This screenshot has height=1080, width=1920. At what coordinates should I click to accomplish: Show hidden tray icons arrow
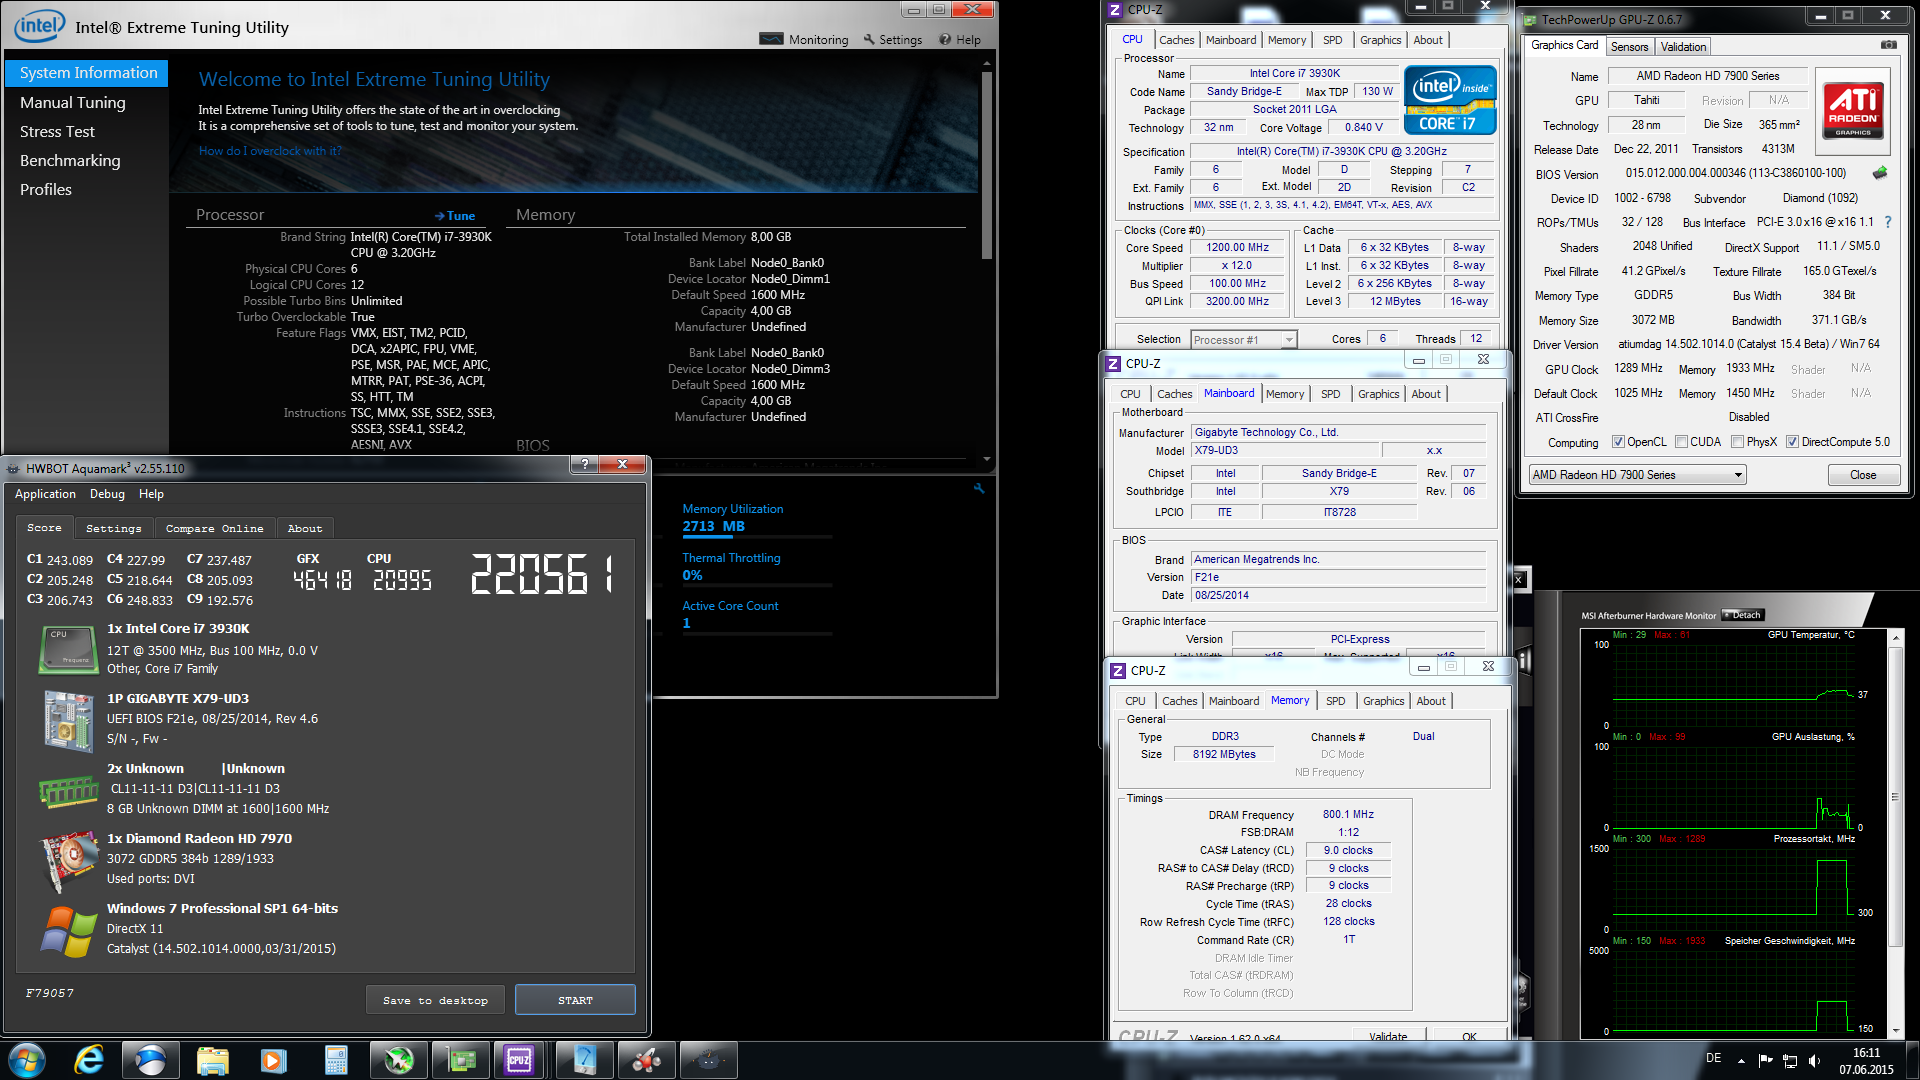tap(1741, 1061)
